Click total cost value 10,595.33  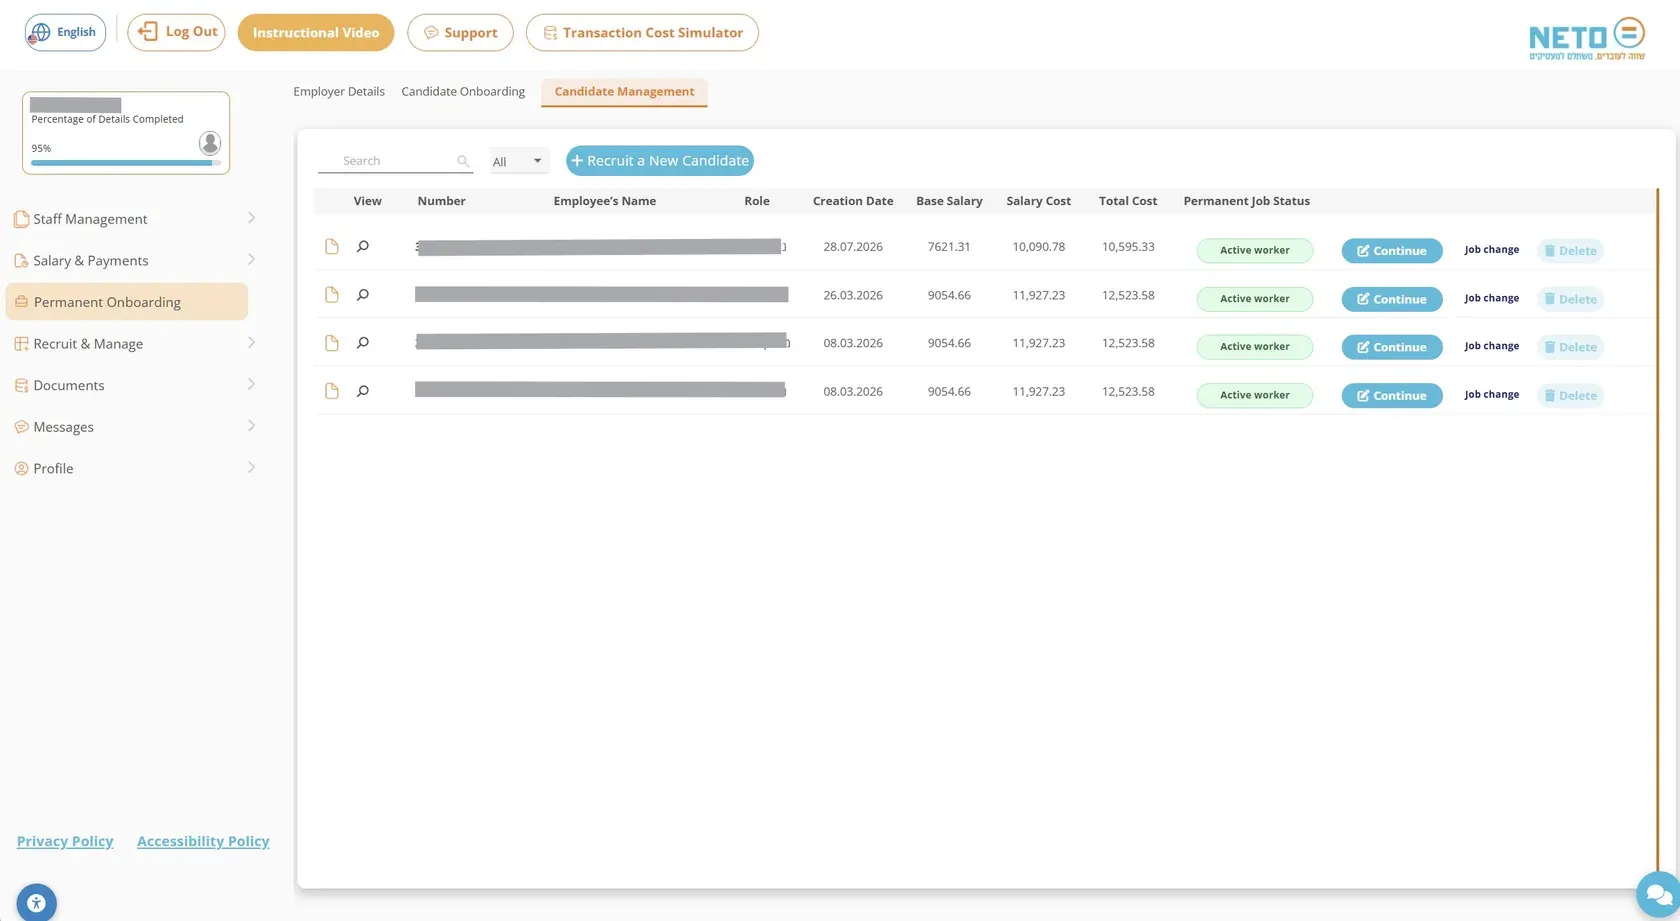tap(1128, 247)
